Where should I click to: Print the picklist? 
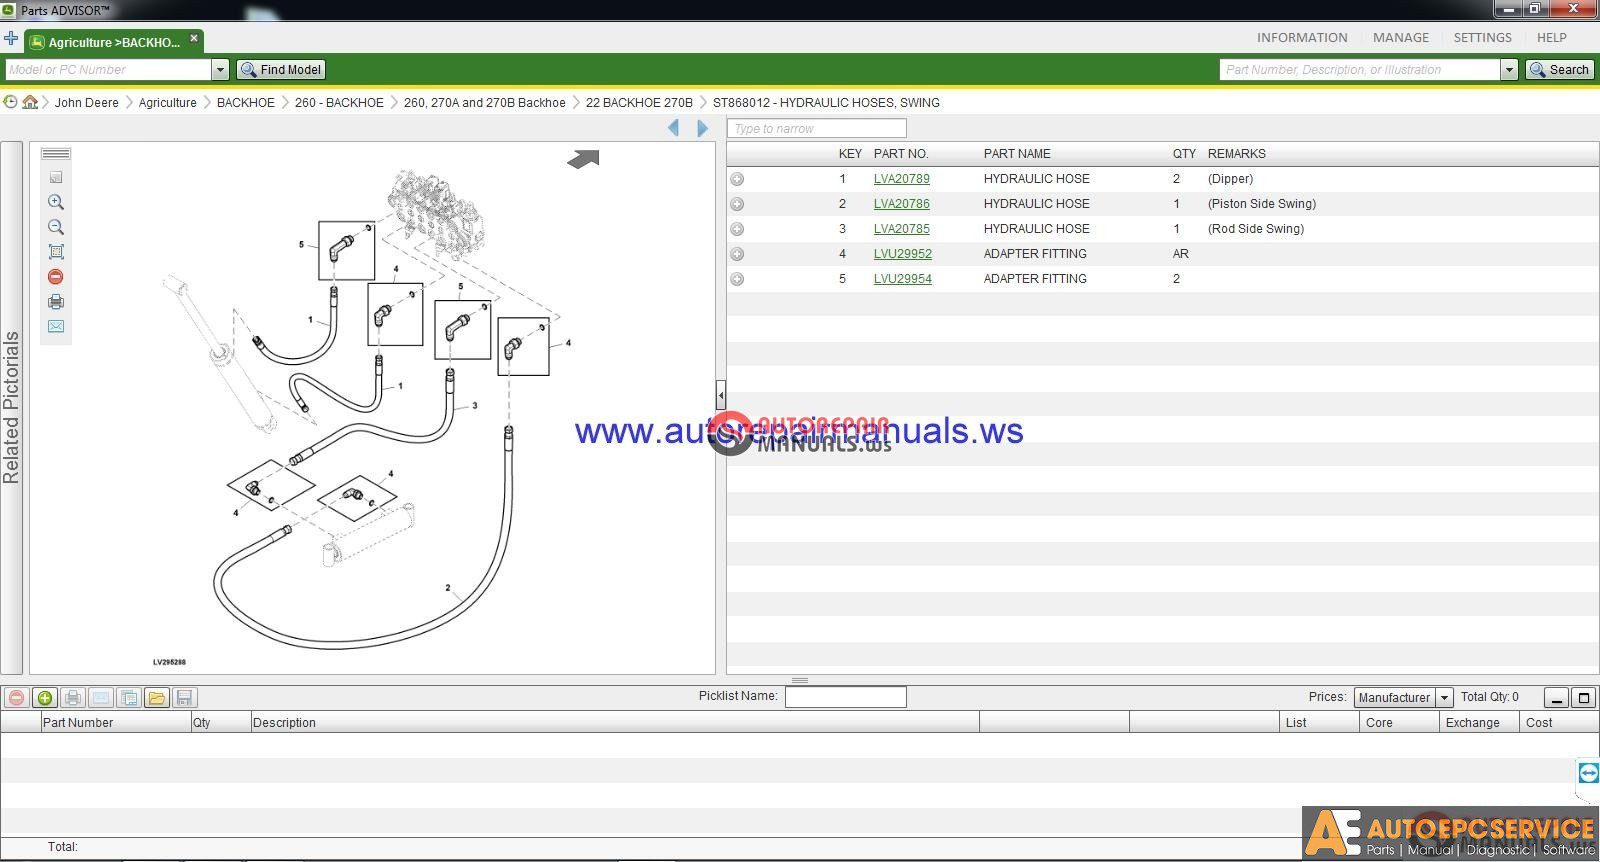coord(72,698)
